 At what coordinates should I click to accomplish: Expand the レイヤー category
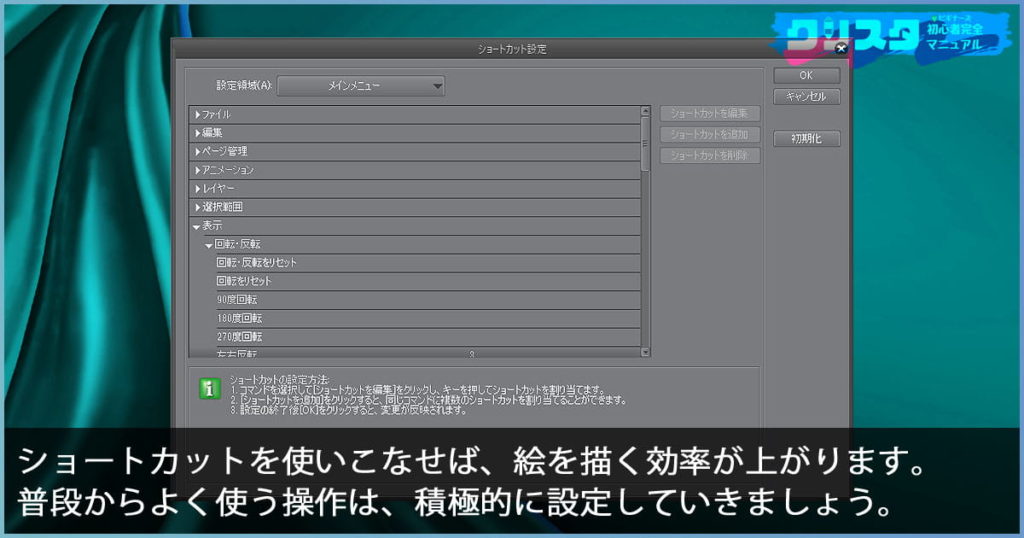[x=197, y=189]
